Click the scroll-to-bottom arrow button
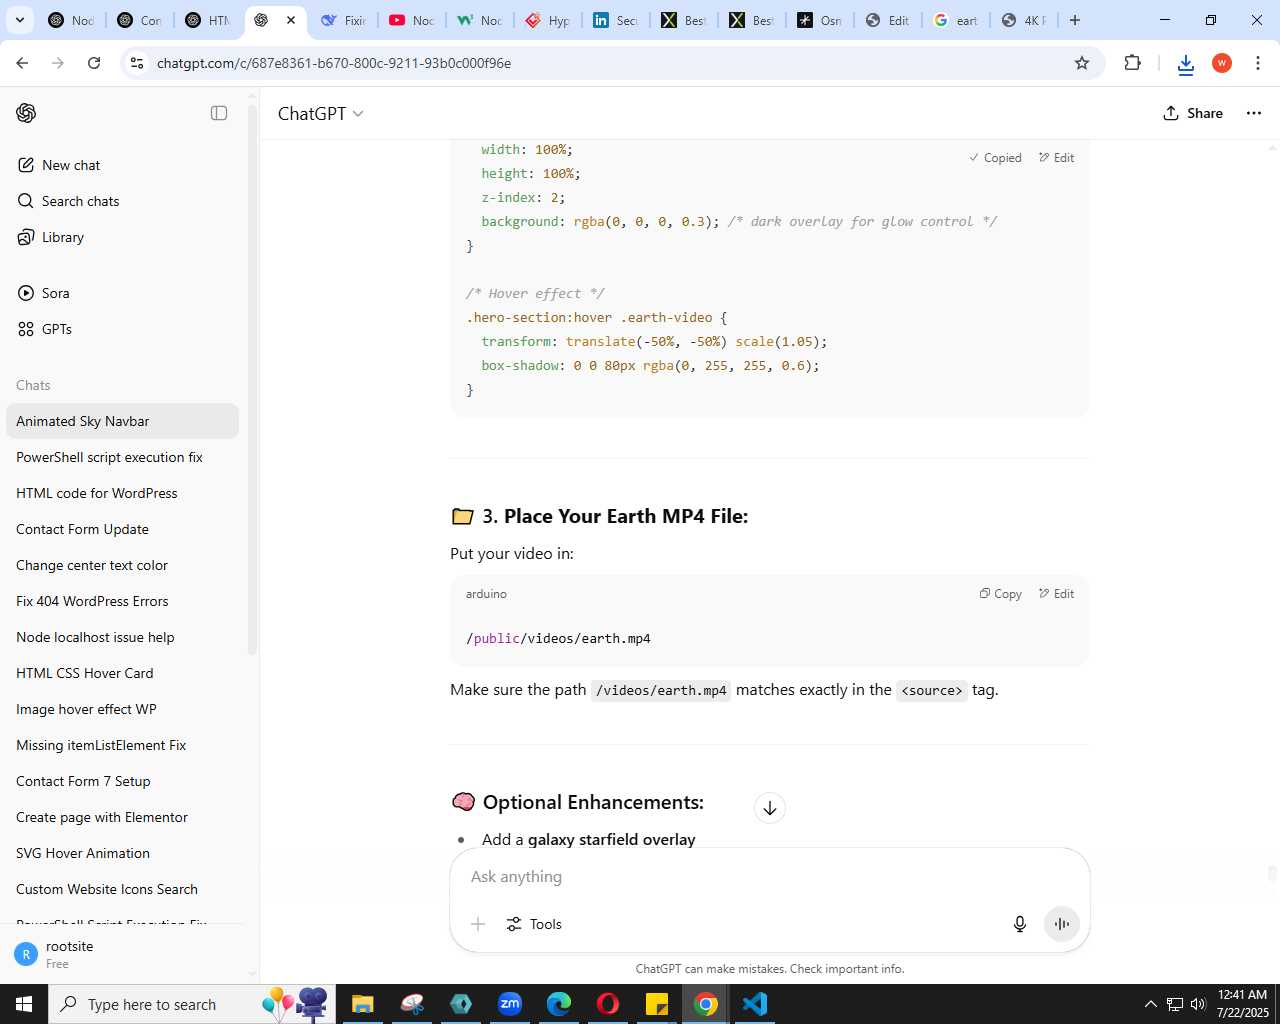Image resolution: width=1280 pixels, height=1024 pixels. pos(770,808)
